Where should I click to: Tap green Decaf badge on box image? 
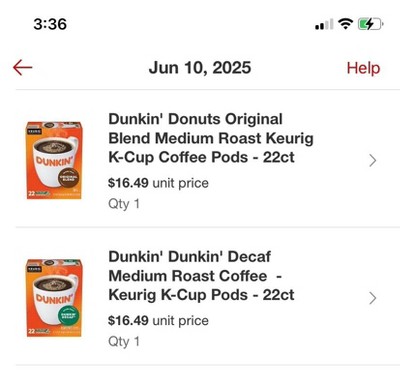pyautogui.click(x=69, y=315)
